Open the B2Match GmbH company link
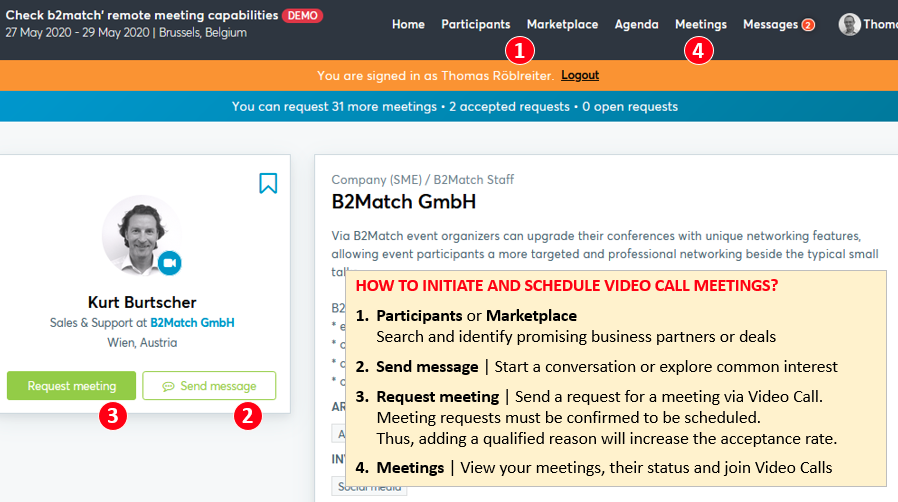Image resolution: width=898 pixels, height=502 pixels. click(192, 323)
